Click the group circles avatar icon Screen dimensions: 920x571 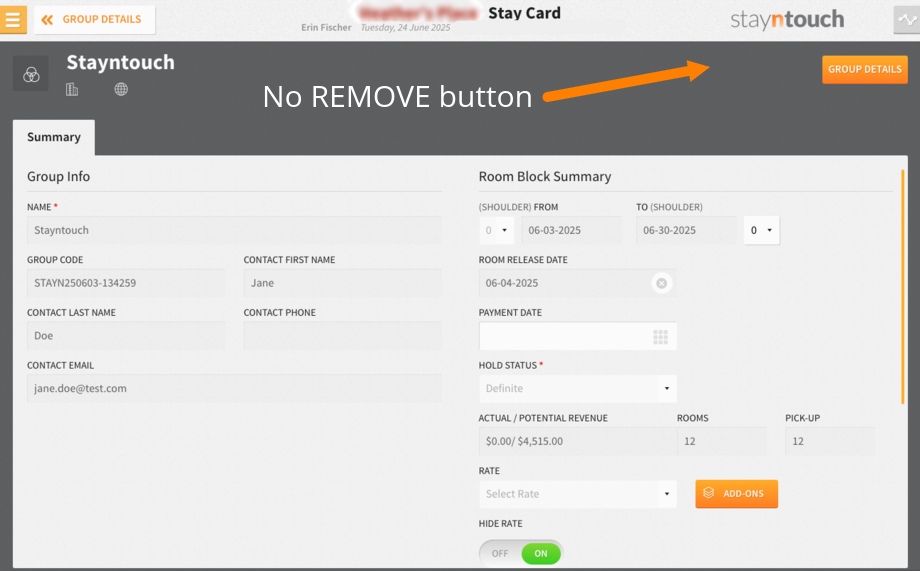pos(31,74)
